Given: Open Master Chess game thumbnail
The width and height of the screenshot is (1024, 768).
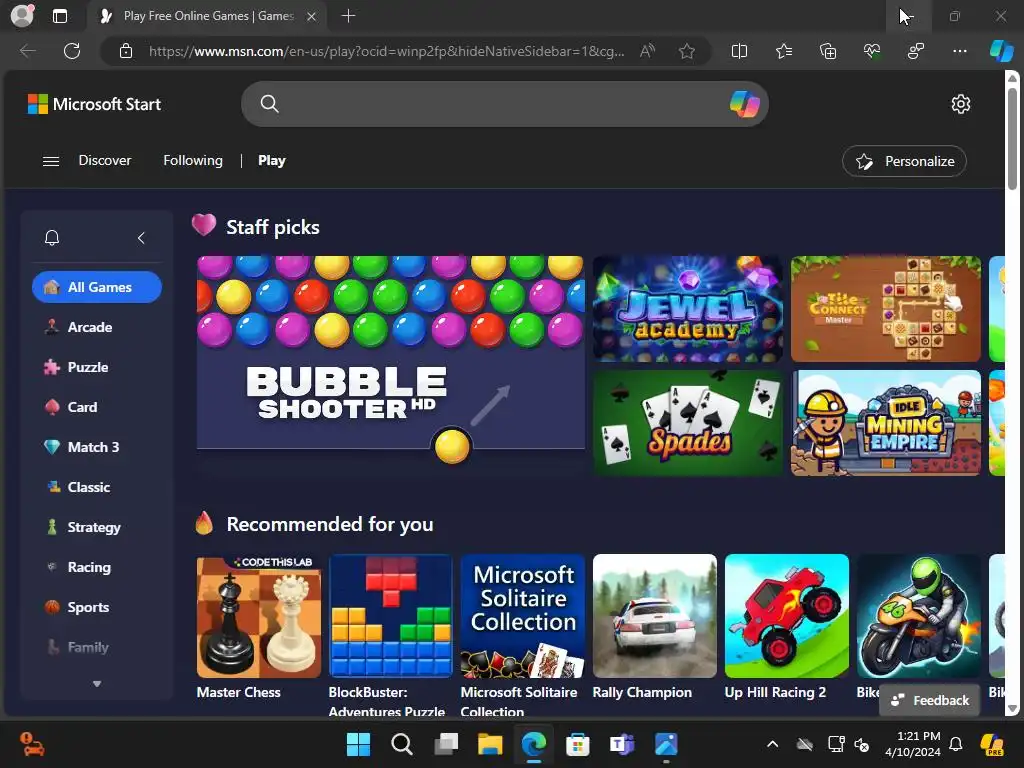Looking at the screenshot, I should click(x=259, y=616).
